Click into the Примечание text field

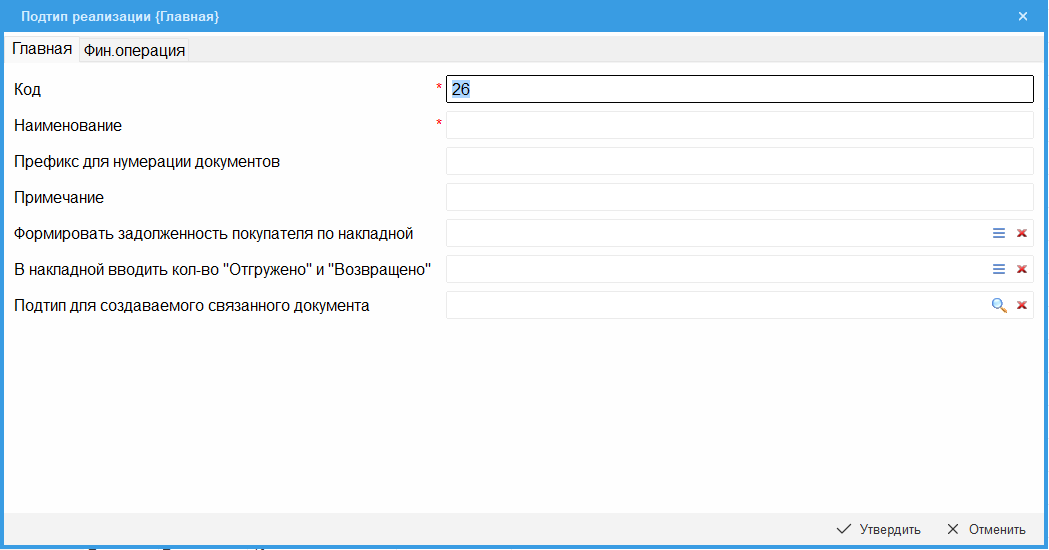pos(738,197)
